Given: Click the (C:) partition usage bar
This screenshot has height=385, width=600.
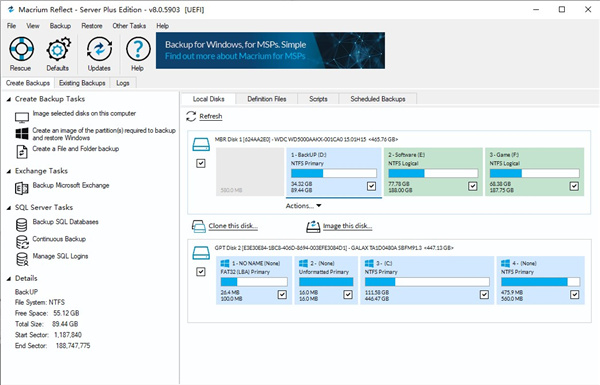Looking at the screenshot, I should pyautogui.click(x=427, y=282).
